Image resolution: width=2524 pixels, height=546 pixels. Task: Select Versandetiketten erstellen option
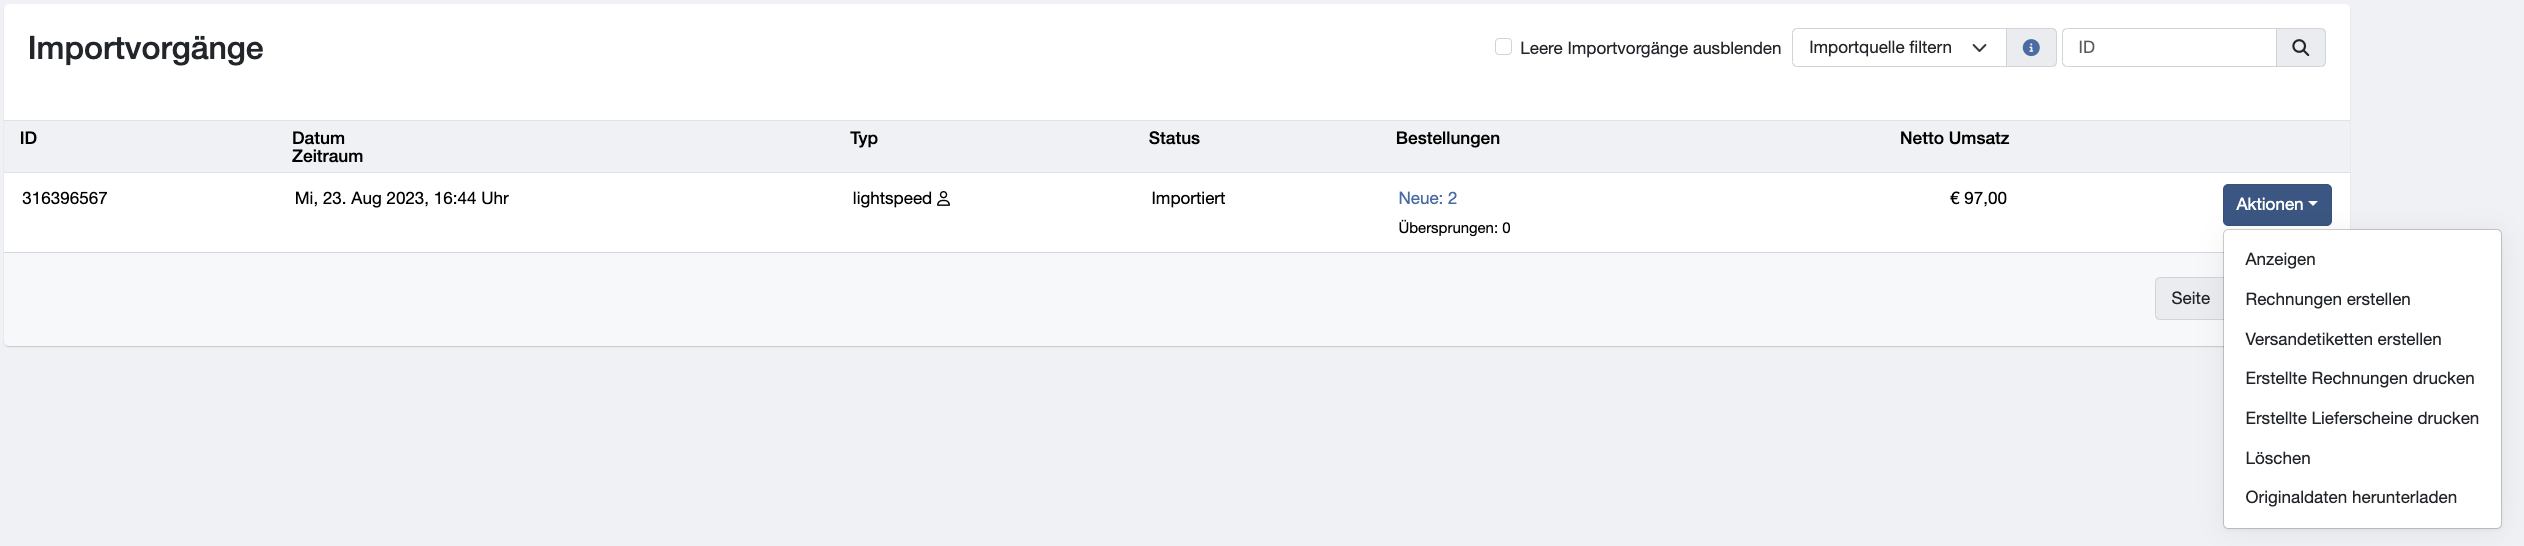click(x=2343, y=339)
